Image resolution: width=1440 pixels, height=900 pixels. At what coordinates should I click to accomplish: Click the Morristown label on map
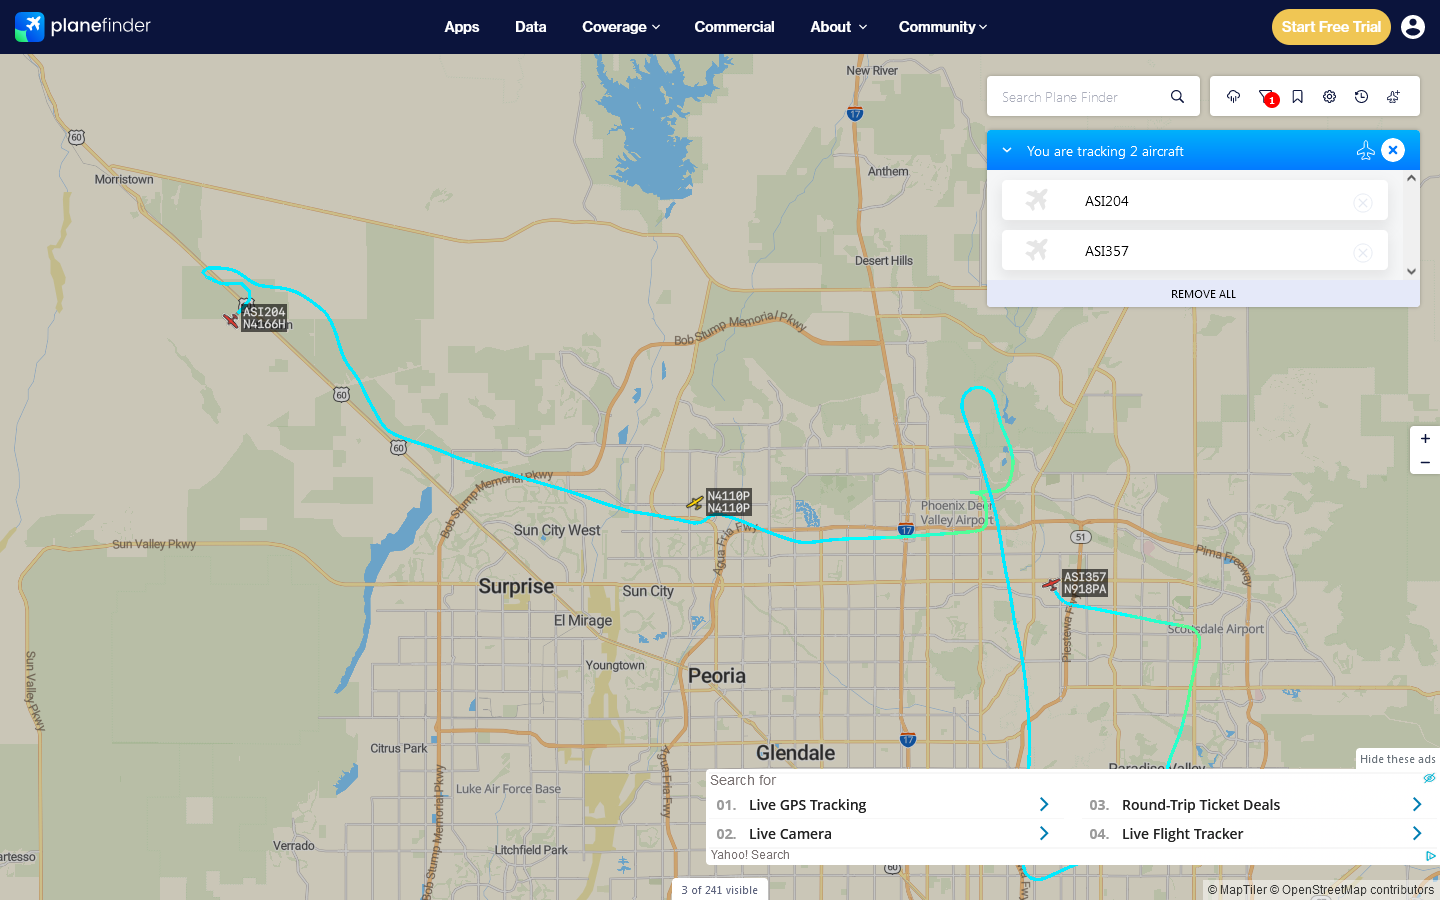pos(124,180)
